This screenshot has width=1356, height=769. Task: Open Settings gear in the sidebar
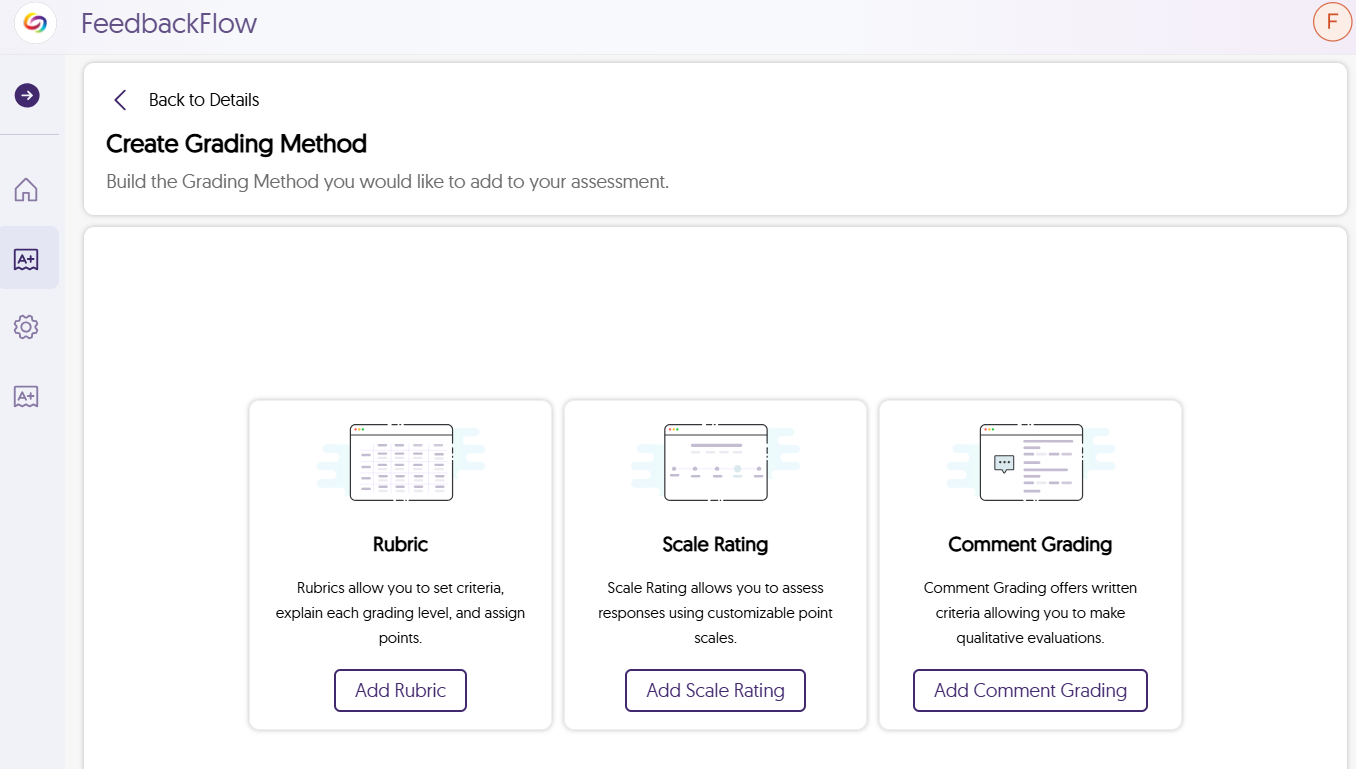(x=26, y=327)
